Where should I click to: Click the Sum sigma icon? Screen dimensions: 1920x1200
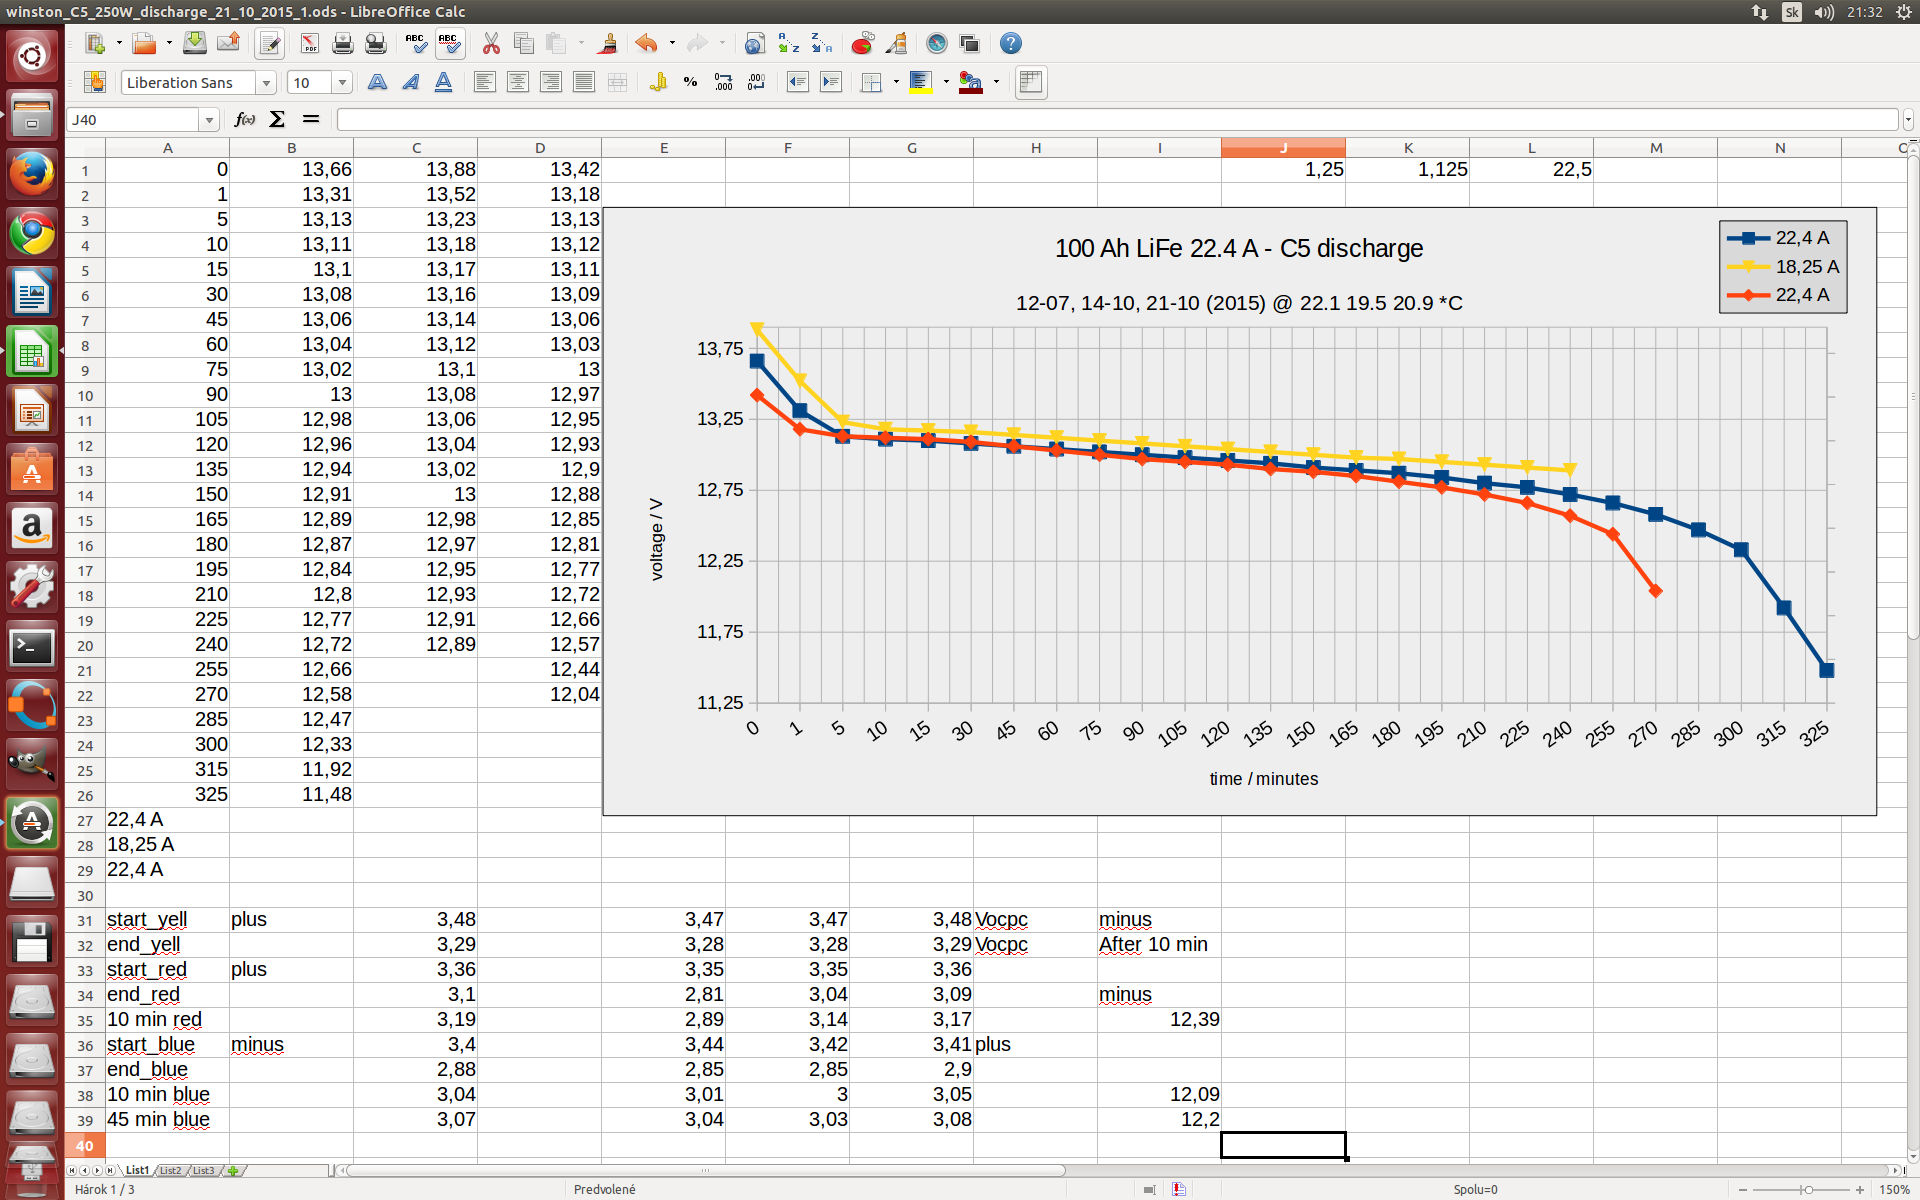coord(277,119)
